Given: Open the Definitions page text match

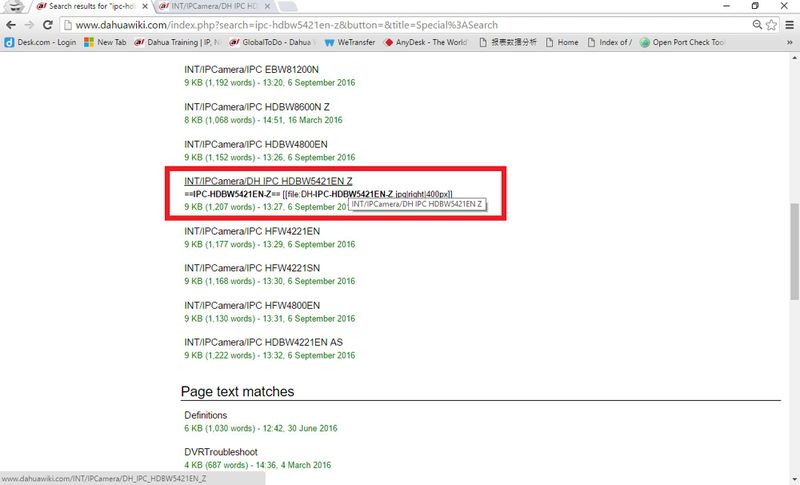Looking at the screenshot, I should point(206,415).
